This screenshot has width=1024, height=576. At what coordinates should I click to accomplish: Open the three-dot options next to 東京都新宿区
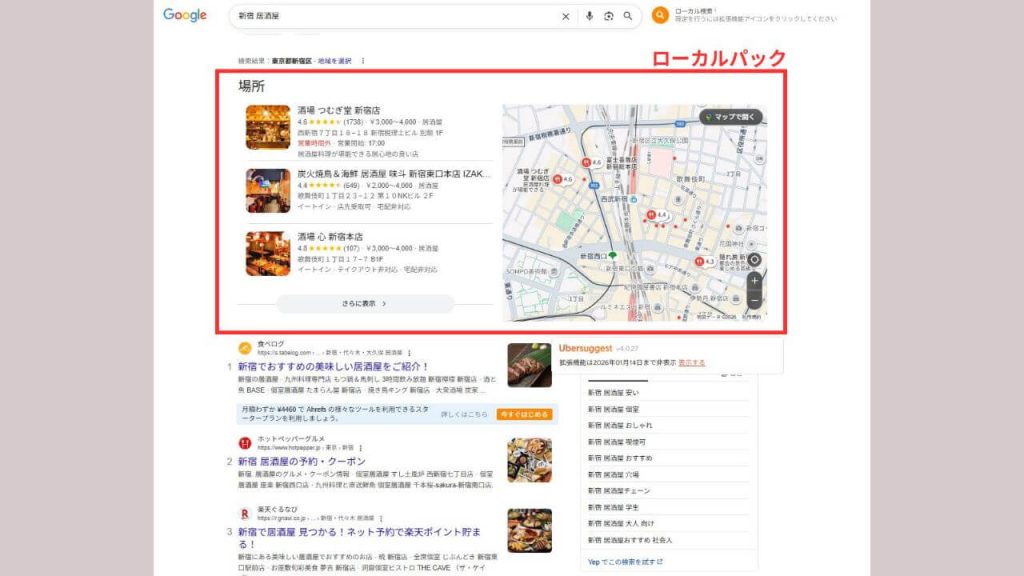(x=362, y=60)
